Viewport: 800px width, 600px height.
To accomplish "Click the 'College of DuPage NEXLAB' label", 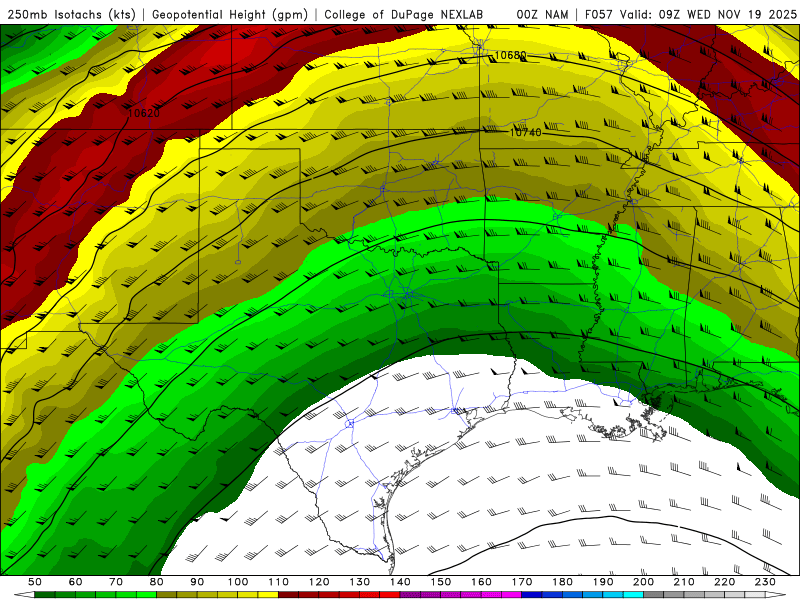I will (403, 14).
